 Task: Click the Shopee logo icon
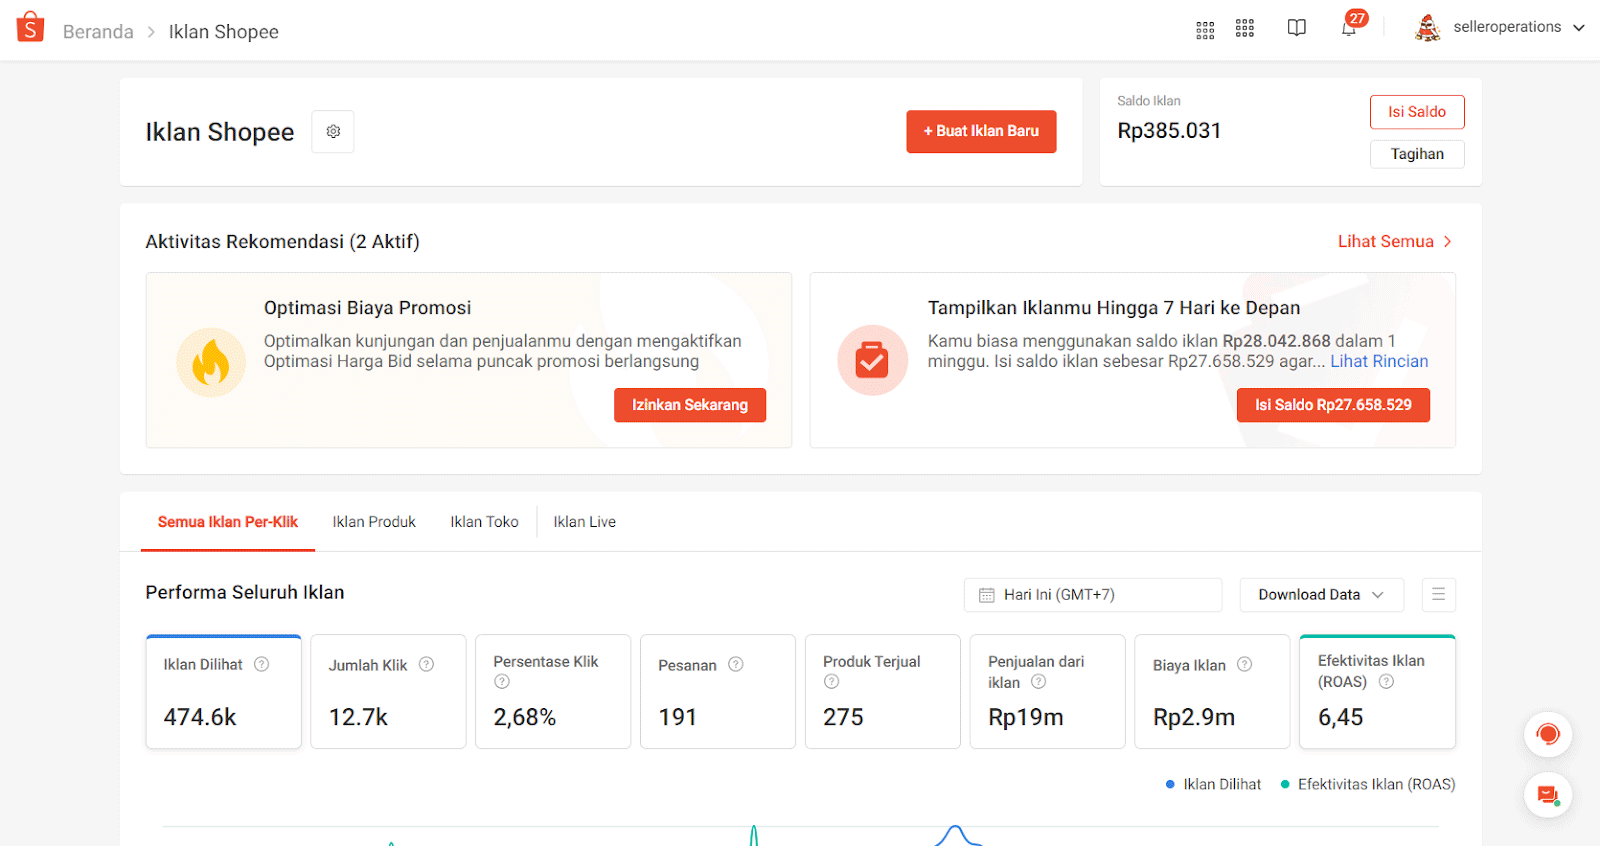[x=30, y=28]
